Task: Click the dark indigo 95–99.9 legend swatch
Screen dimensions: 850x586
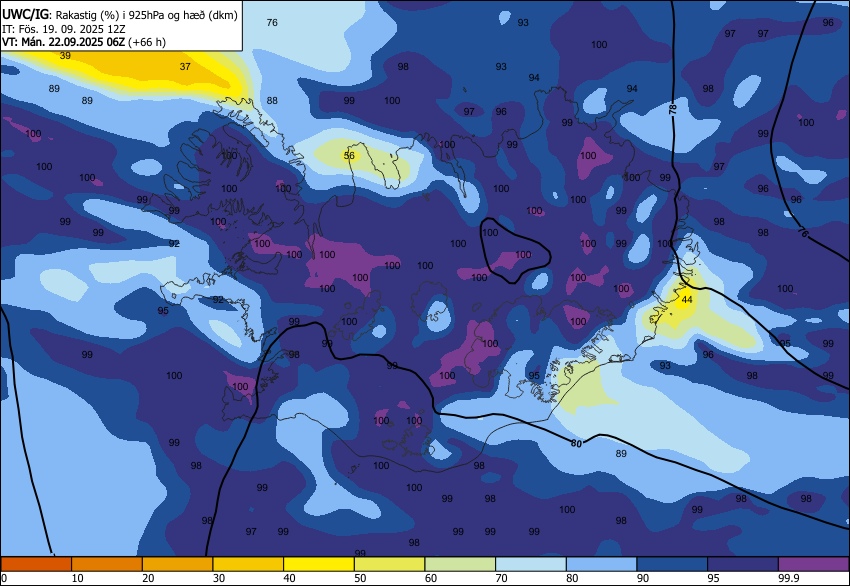Action: click(x=743, y=564)
